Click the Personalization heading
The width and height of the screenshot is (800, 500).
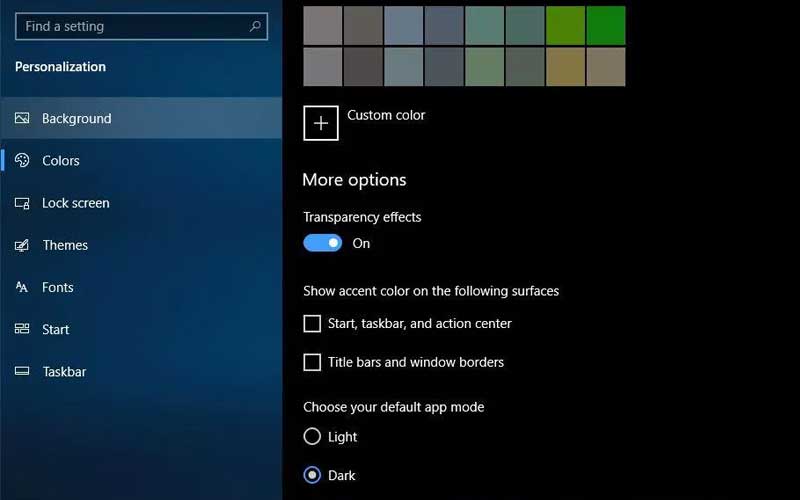pyautogui.click(x=60, y=67)
